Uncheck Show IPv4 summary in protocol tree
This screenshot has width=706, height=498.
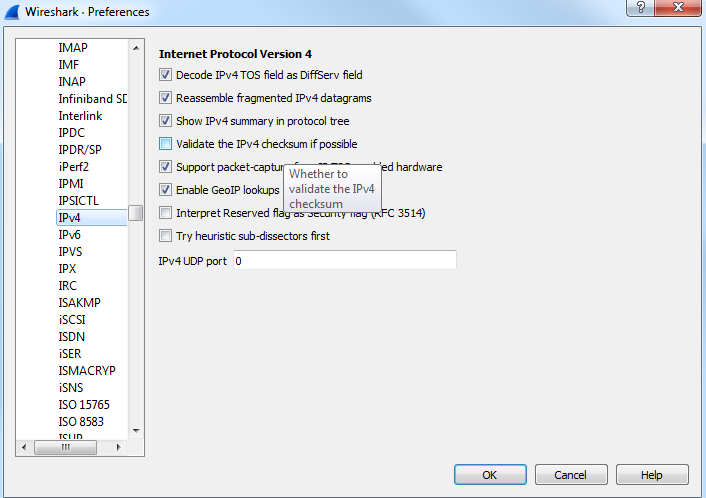(166, 121)
